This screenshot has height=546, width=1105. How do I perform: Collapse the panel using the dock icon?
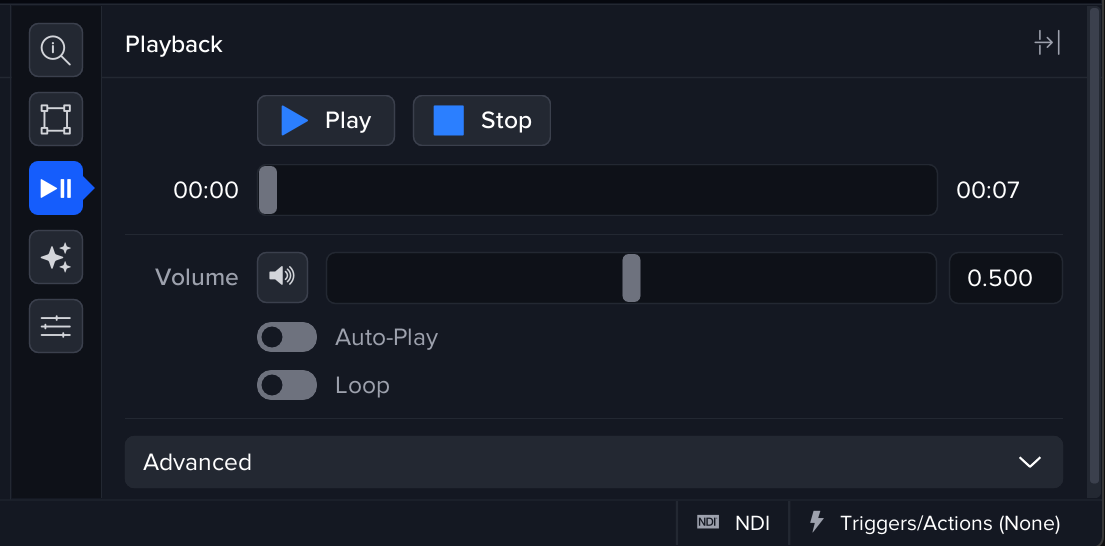1047,43
